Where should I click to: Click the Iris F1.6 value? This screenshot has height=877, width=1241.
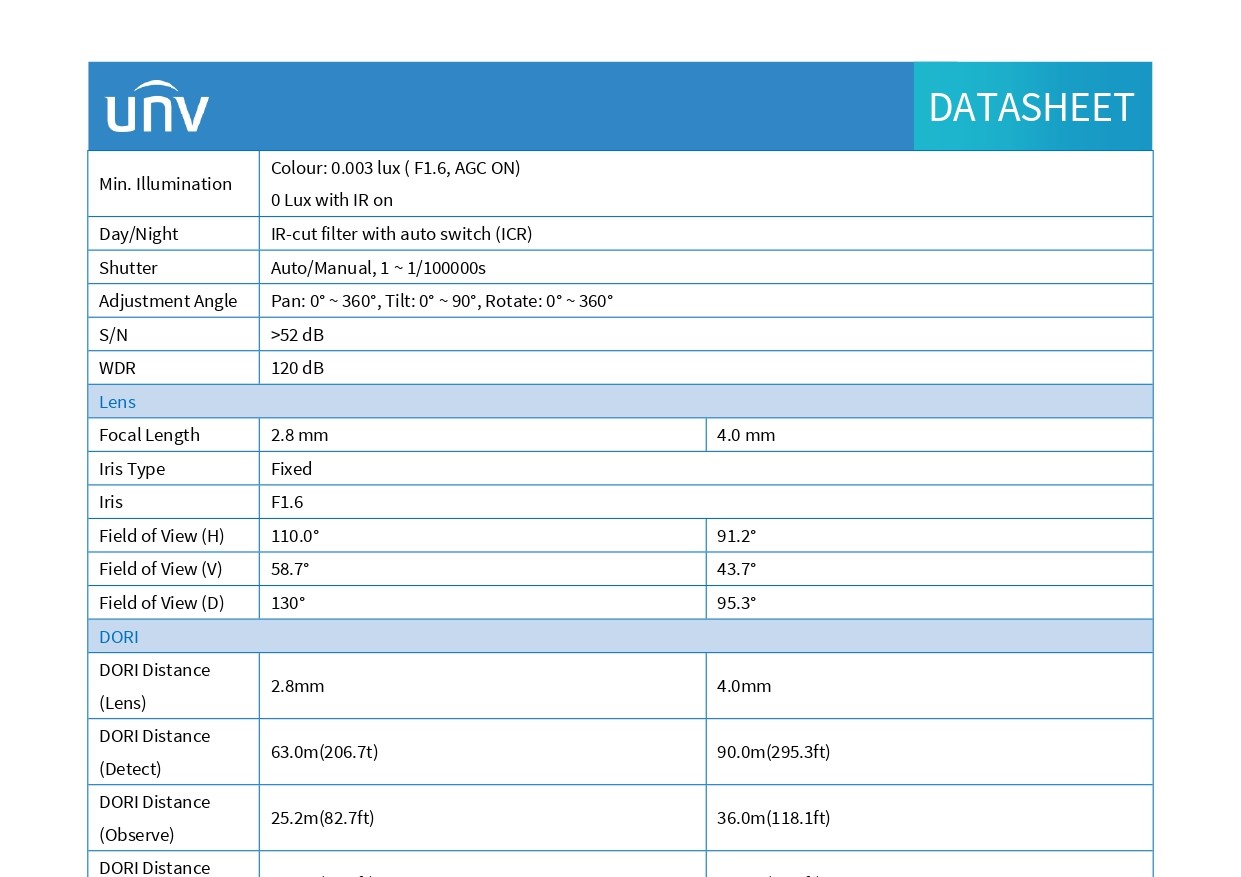(x=287, y=502)
